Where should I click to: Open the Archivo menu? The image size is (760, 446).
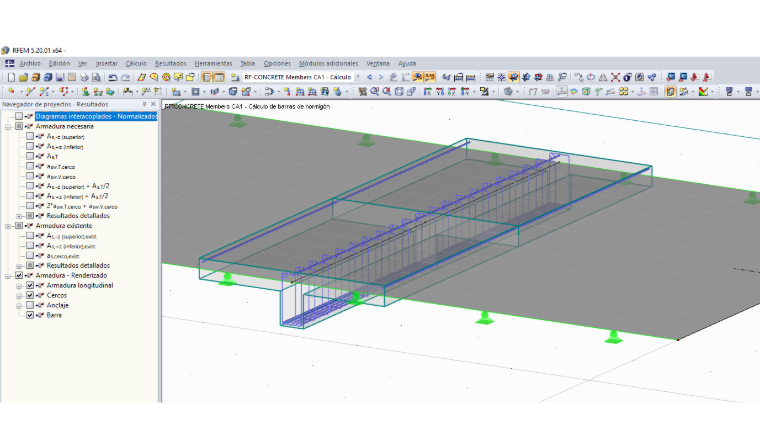point(30,64)
